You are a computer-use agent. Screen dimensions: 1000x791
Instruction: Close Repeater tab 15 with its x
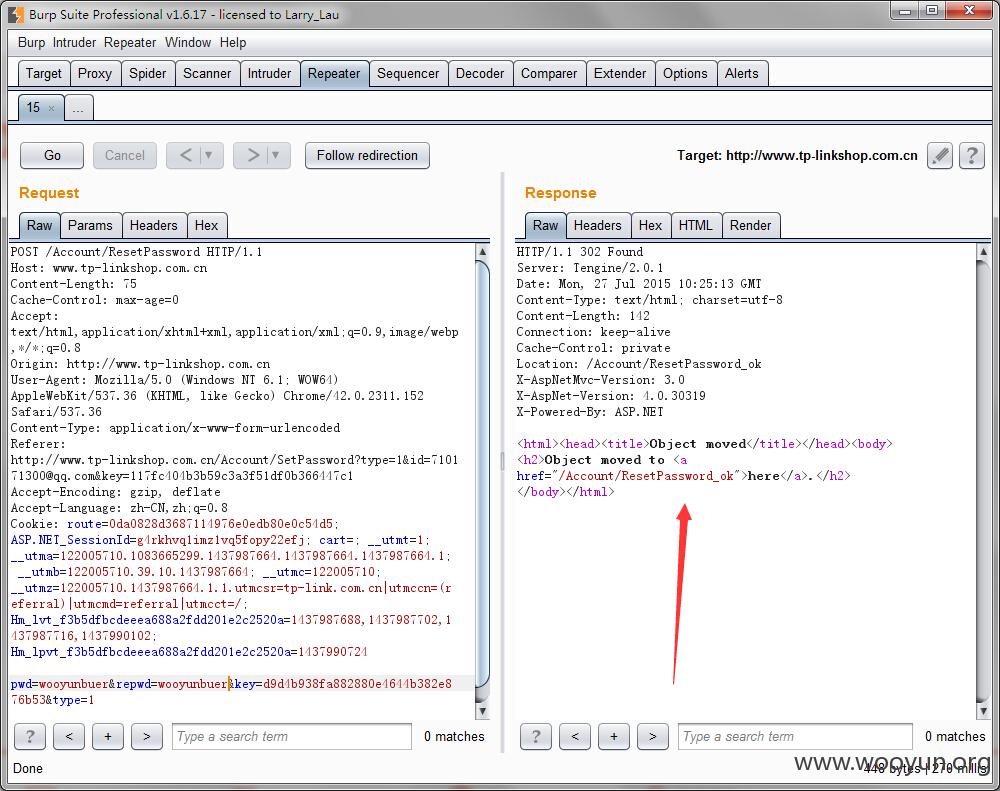tap(52, 108)
